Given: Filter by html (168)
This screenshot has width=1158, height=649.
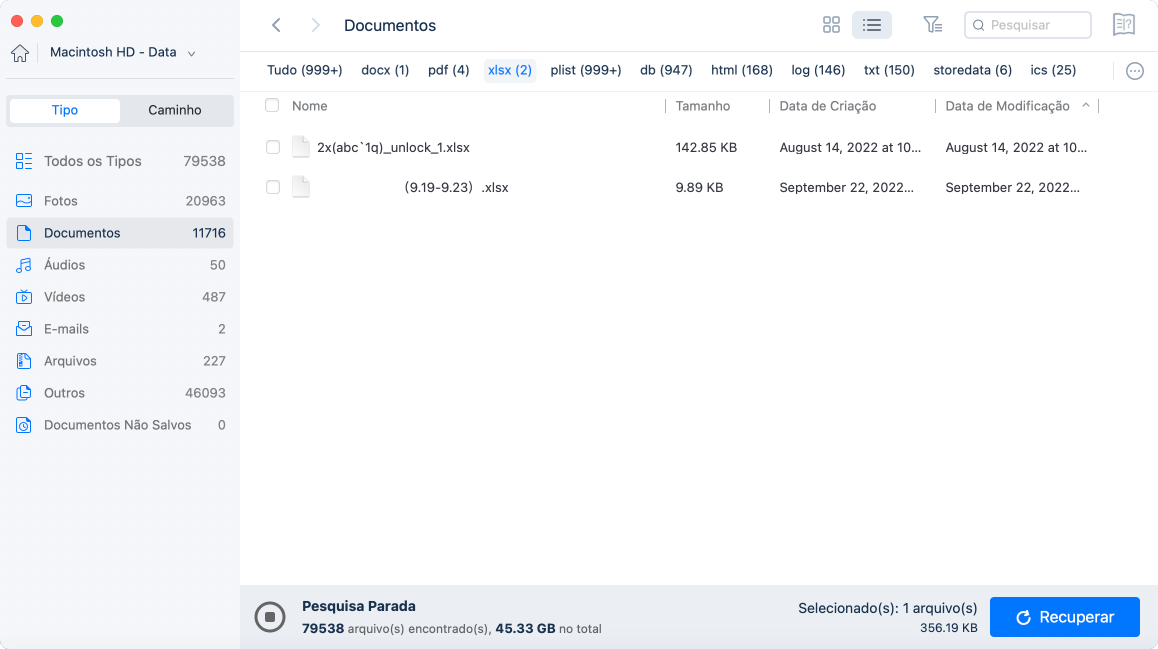Looking at the screenshot, I should pyautogui.click(x=741, y=70).
